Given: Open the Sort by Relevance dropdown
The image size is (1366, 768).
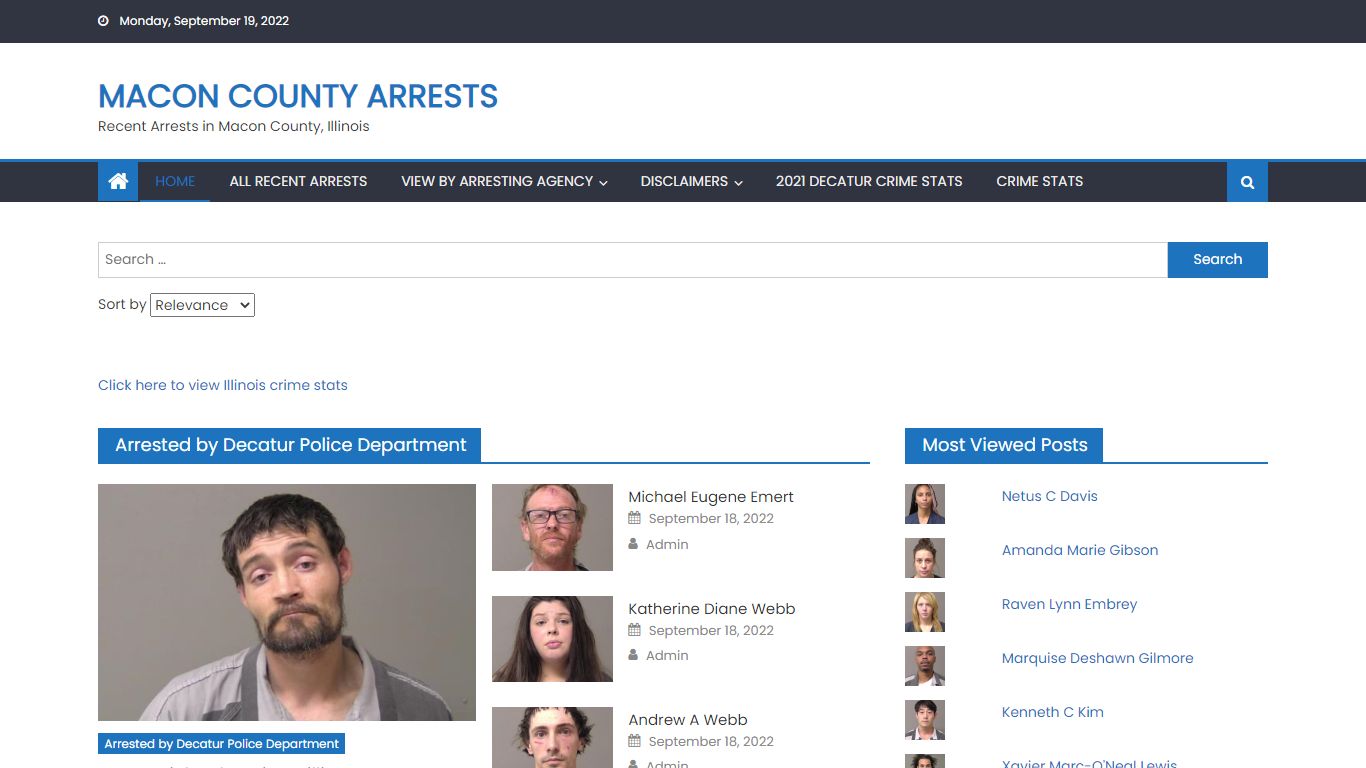Looking at the screenshot, I should click(202, 305).
